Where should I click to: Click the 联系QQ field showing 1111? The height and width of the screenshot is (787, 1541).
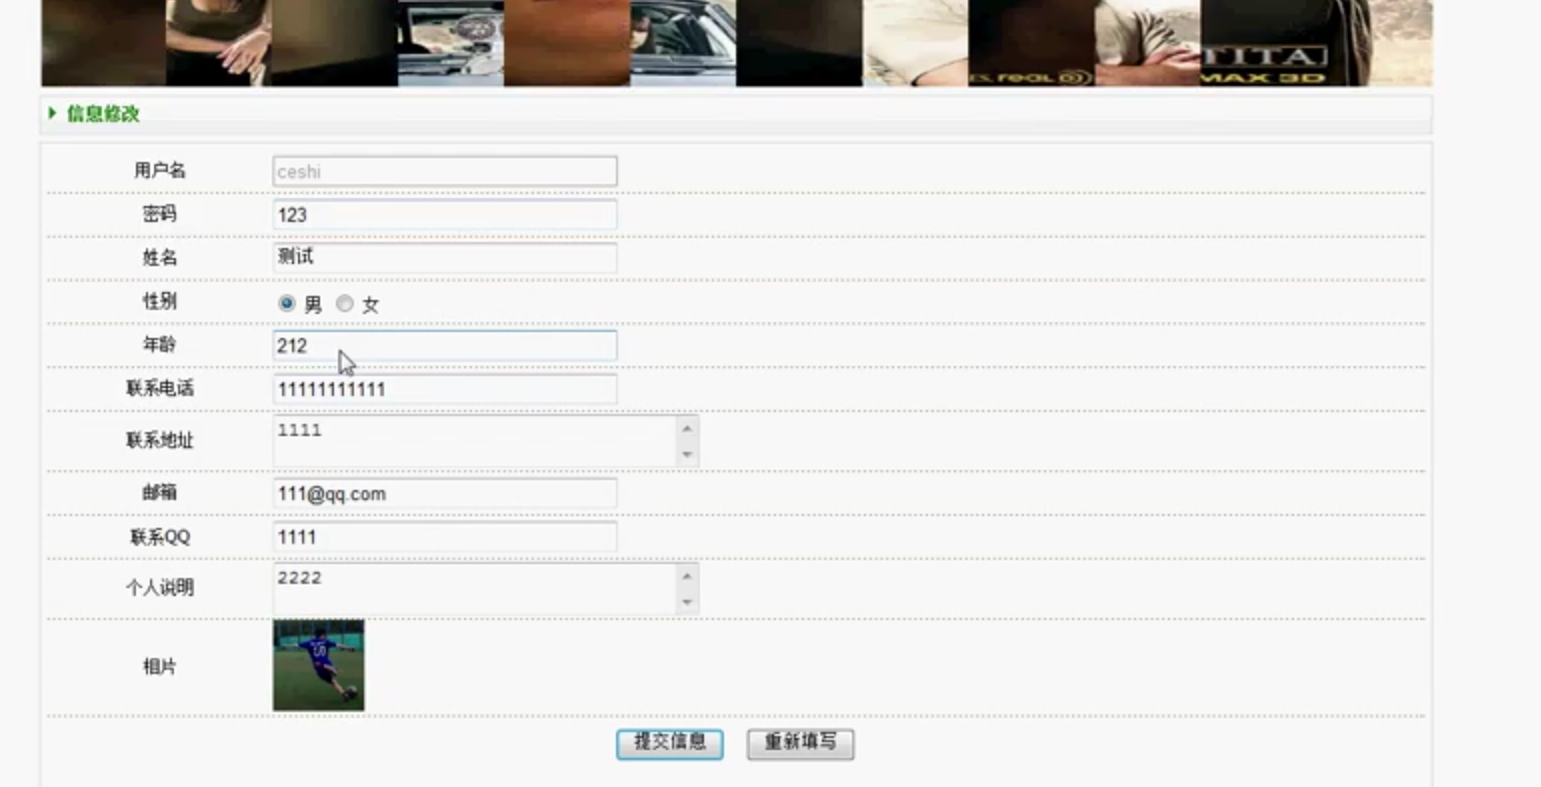(x=445, y=537)
